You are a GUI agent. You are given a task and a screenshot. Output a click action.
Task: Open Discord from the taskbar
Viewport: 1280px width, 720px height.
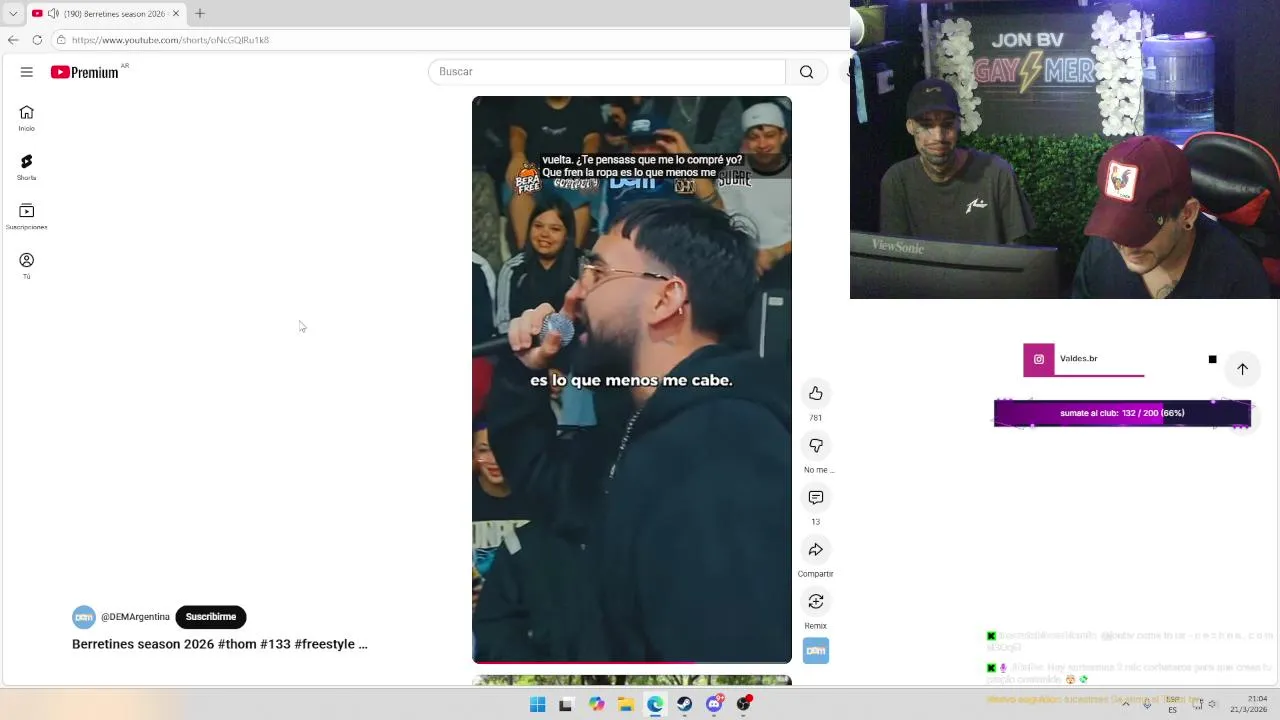714,704
